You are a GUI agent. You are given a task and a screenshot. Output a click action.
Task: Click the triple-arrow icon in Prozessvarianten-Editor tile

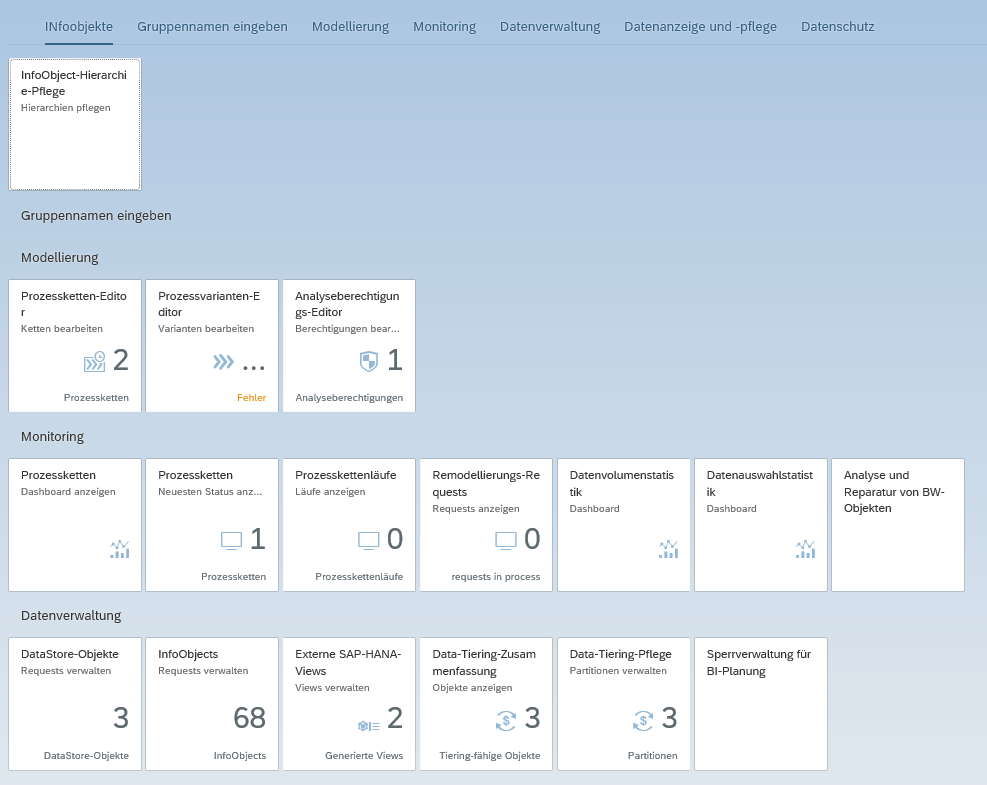223,361
